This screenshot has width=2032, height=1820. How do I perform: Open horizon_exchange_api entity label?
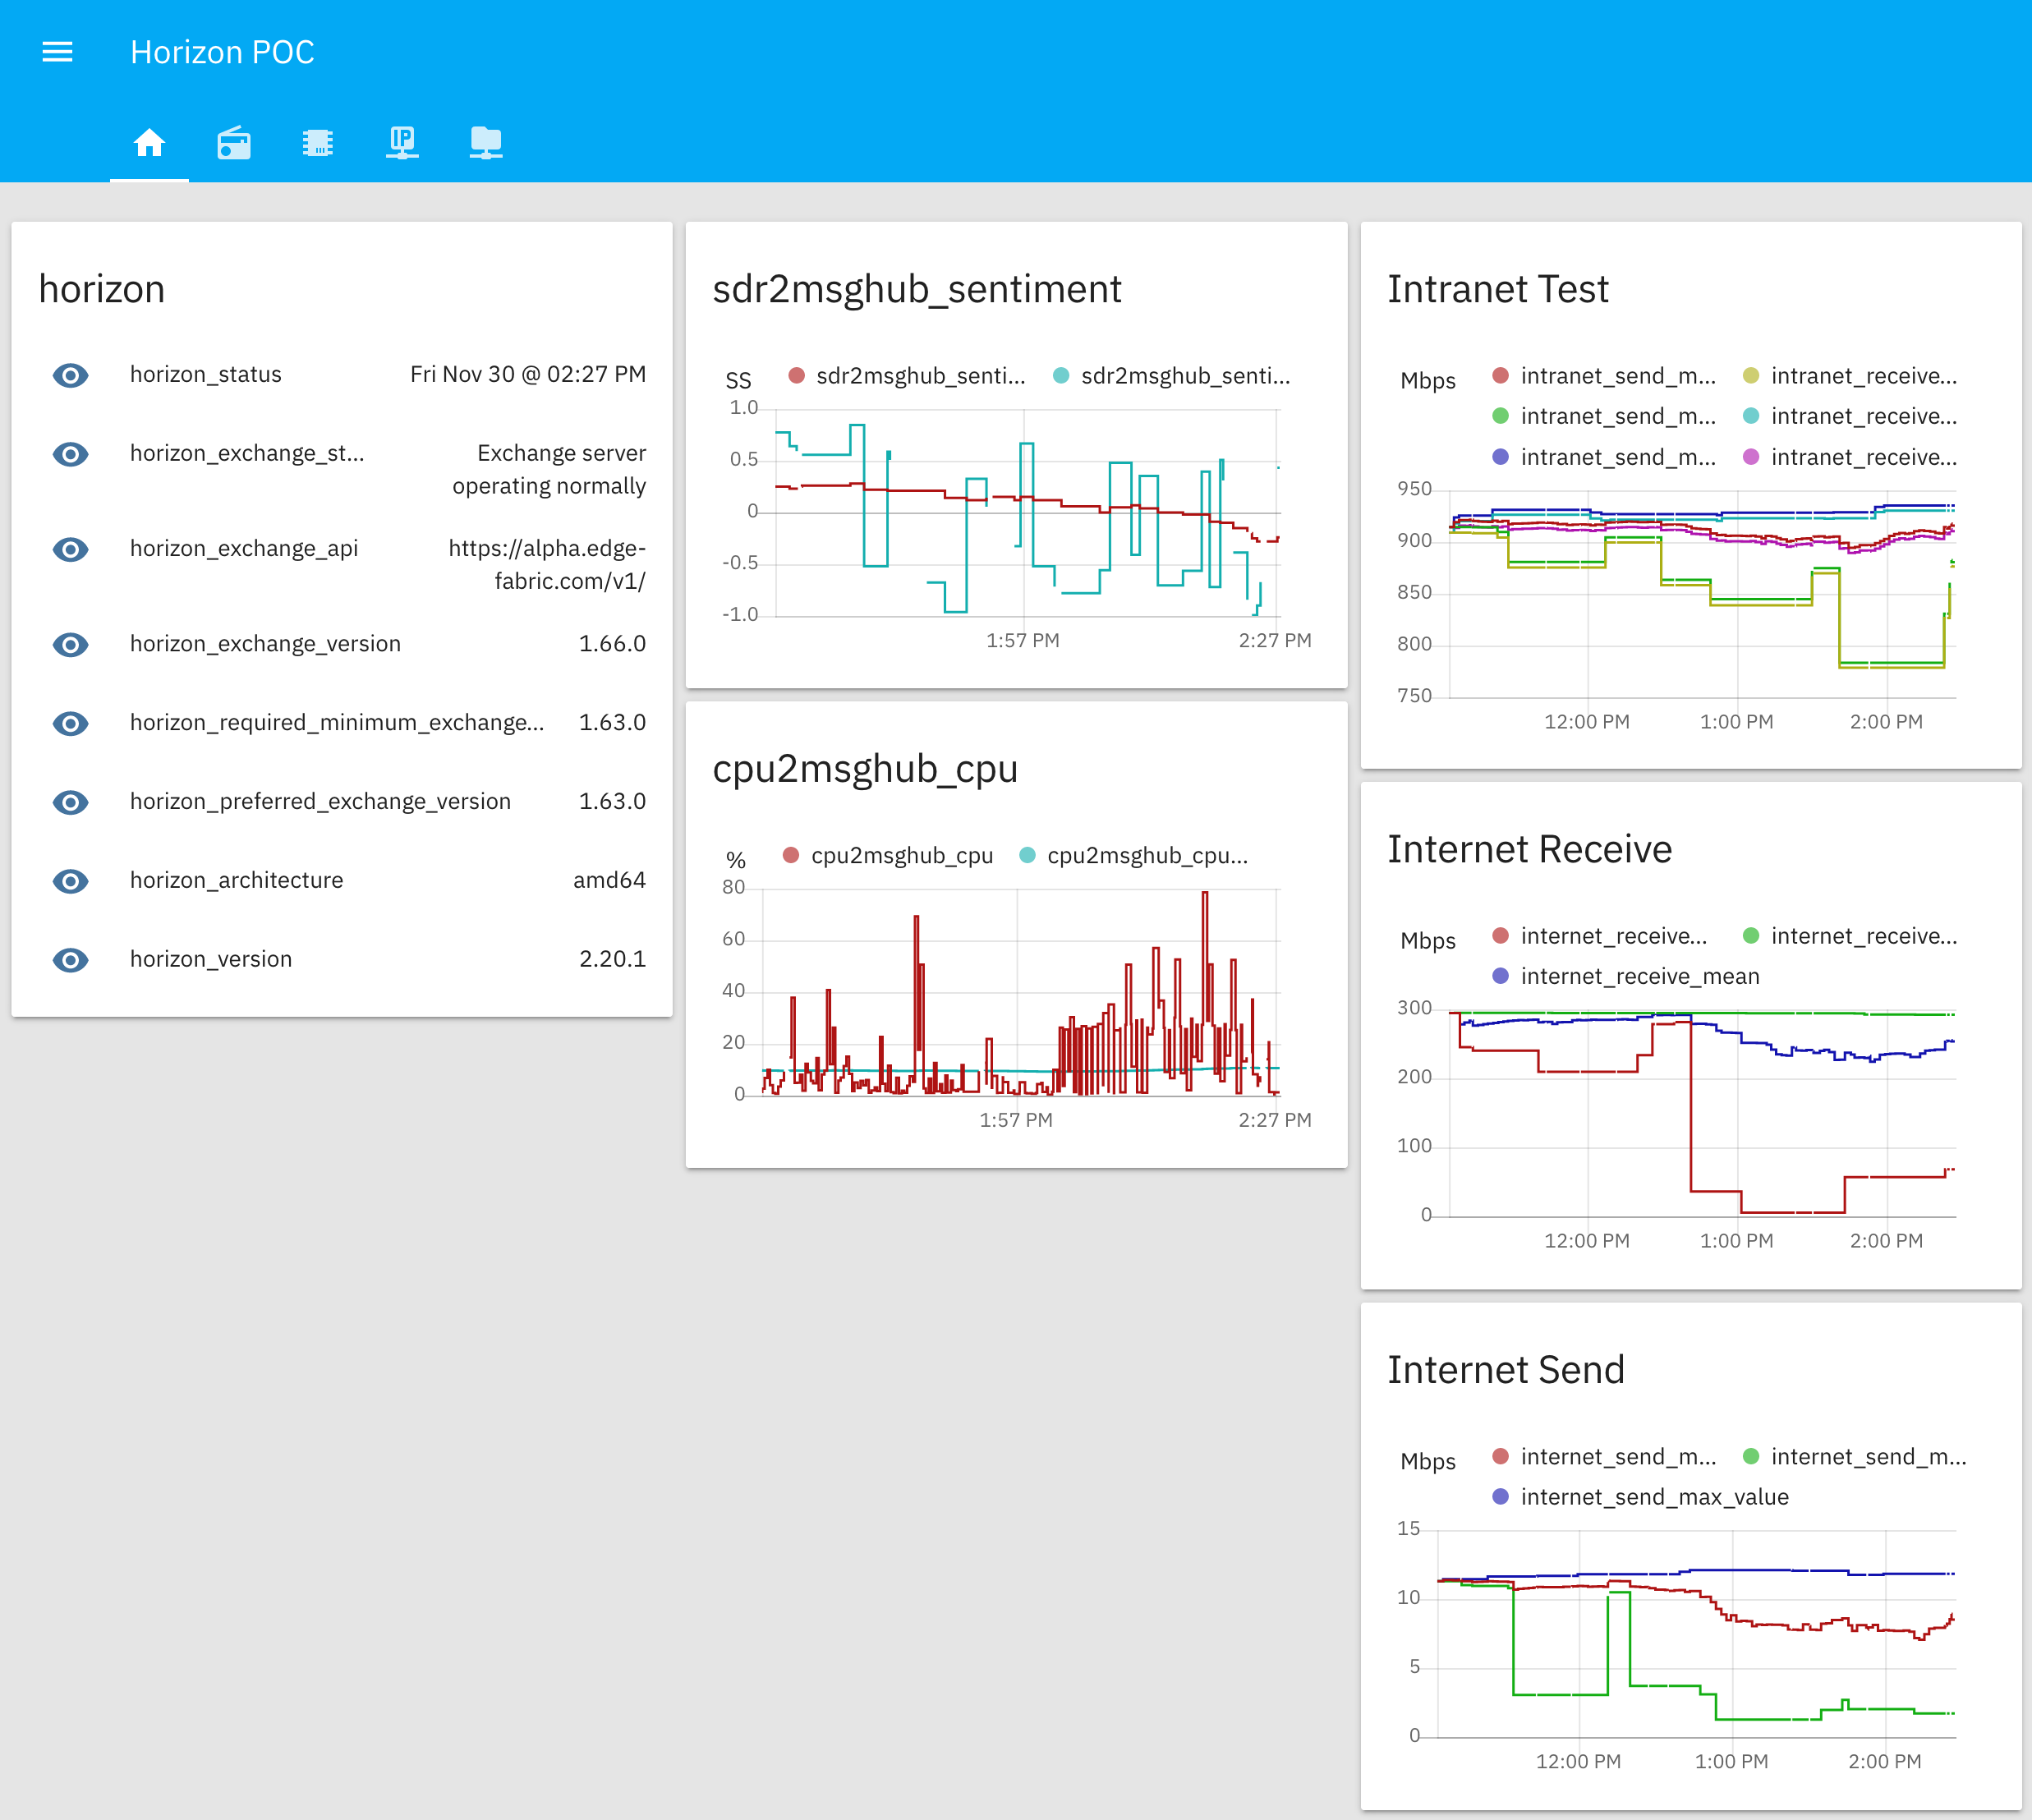pos(244,548)
